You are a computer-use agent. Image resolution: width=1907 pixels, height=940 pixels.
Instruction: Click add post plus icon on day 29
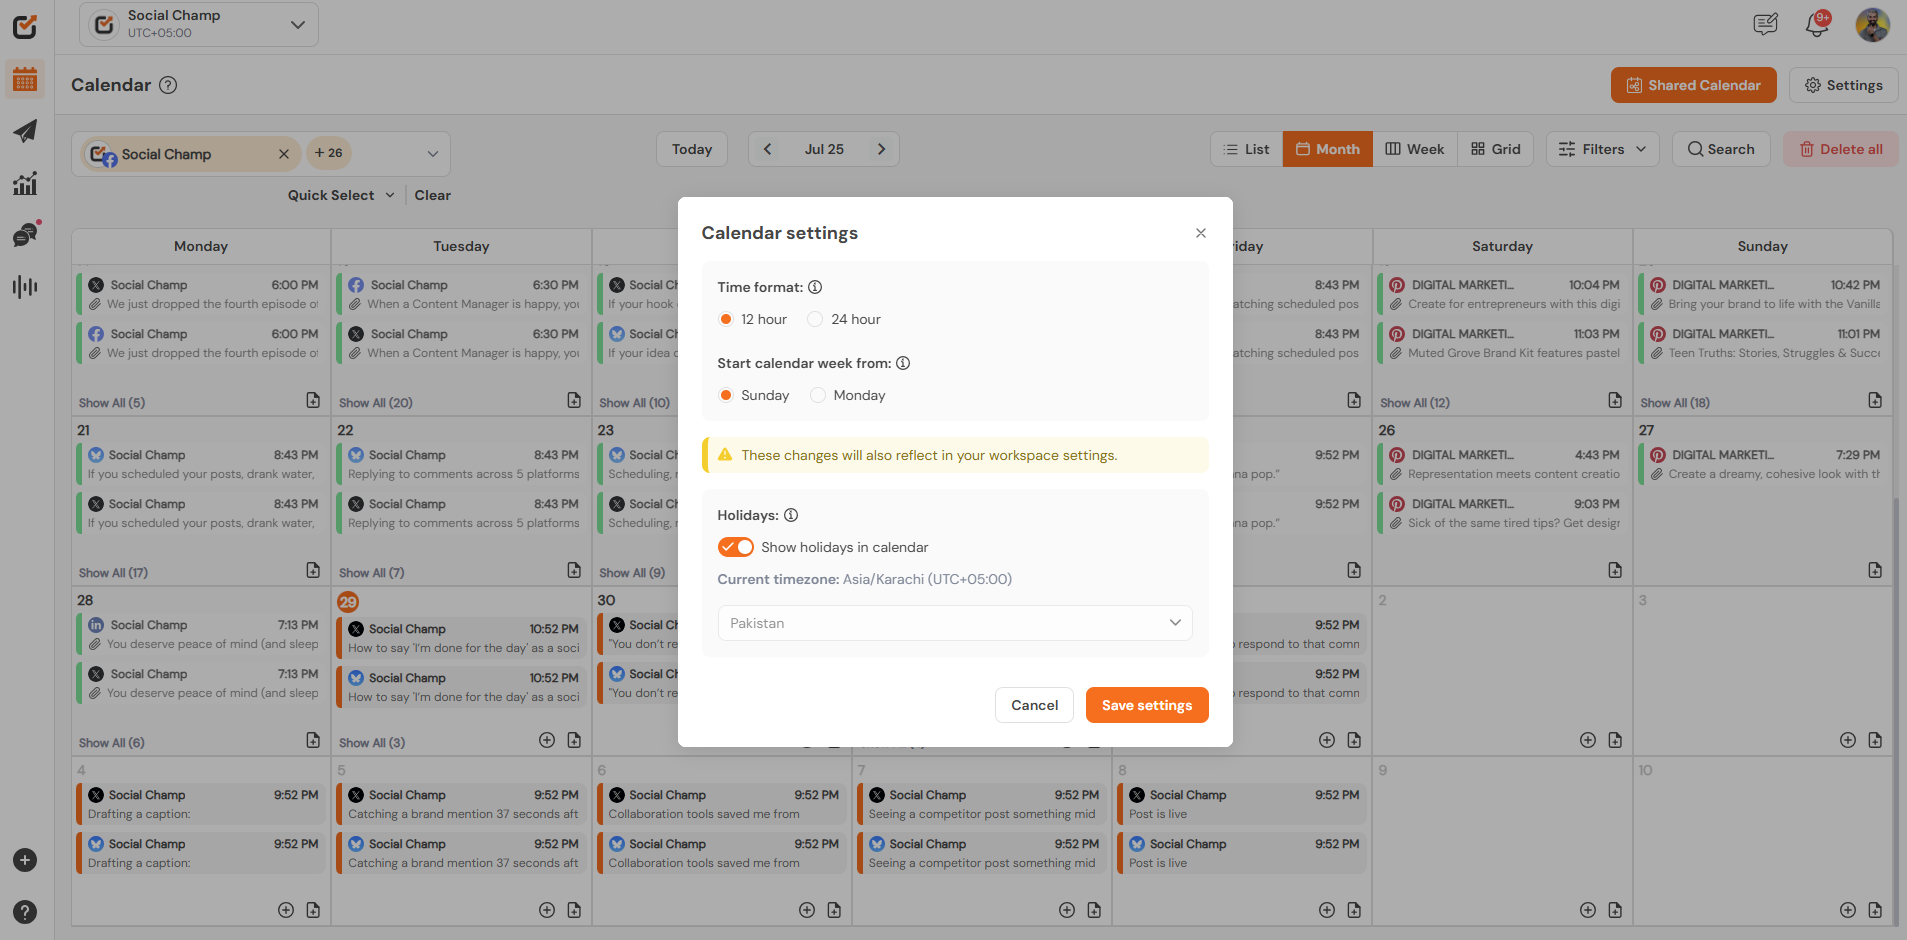coord(547,740)
